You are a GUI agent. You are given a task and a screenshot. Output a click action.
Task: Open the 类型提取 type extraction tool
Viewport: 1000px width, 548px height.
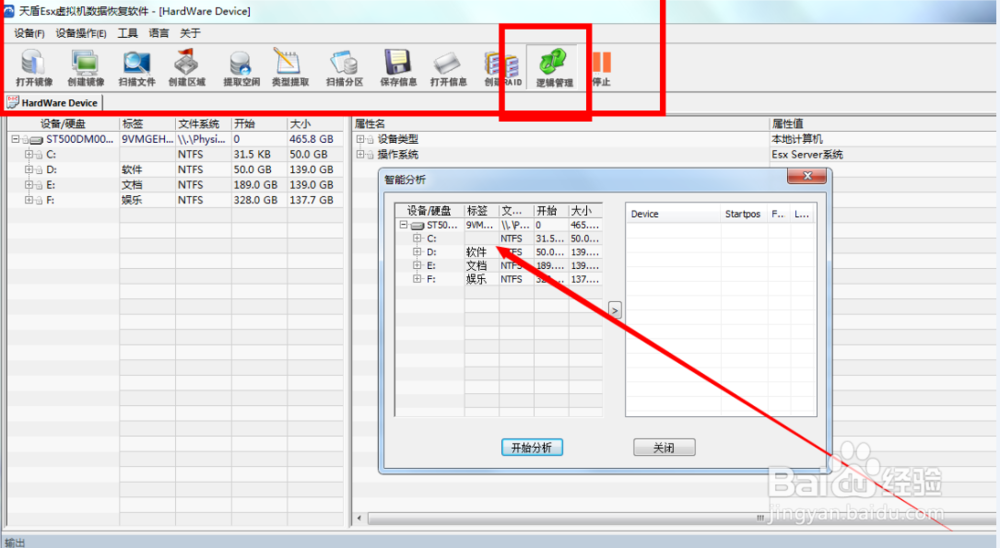tap(290, 68)
